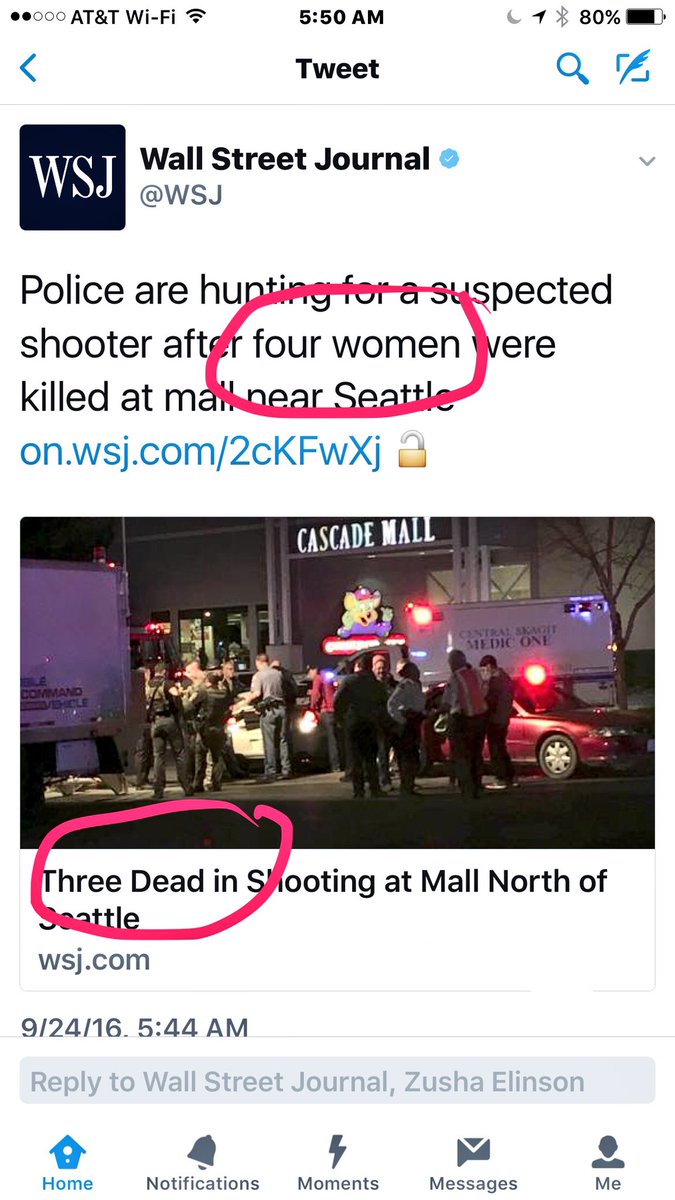Compose new tweet with quill icon
Image resolution: width=675 pixels, height=1200 pixels.
[x=633, y=68]
